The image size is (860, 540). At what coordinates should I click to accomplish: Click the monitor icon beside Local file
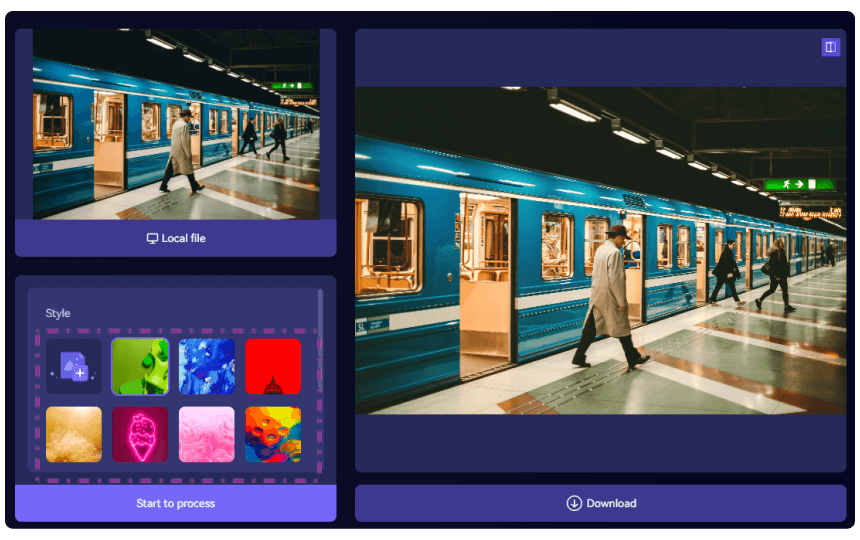click(x=152, y=238)
